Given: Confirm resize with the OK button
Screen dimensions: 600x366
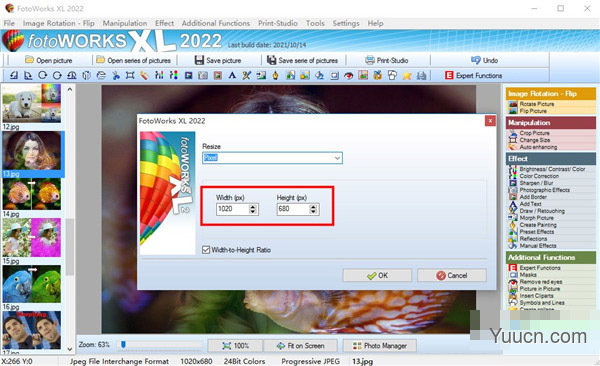Looking at the screenshot, I should click(377, 275).
